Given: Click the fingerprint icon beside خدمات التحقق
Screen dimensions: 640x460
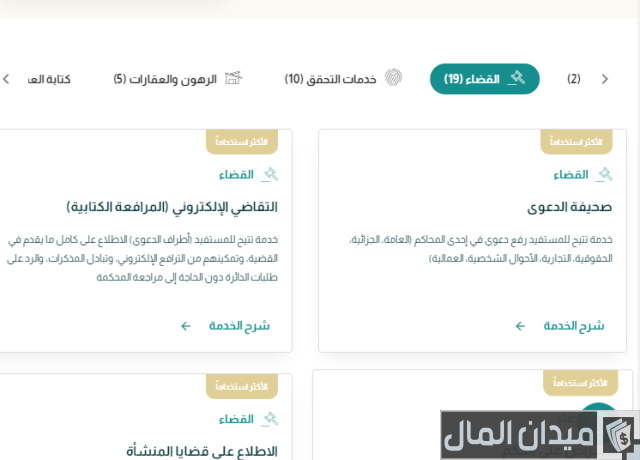Looking at the screenshot, I should pyautogui.click(x=393, y=77).
